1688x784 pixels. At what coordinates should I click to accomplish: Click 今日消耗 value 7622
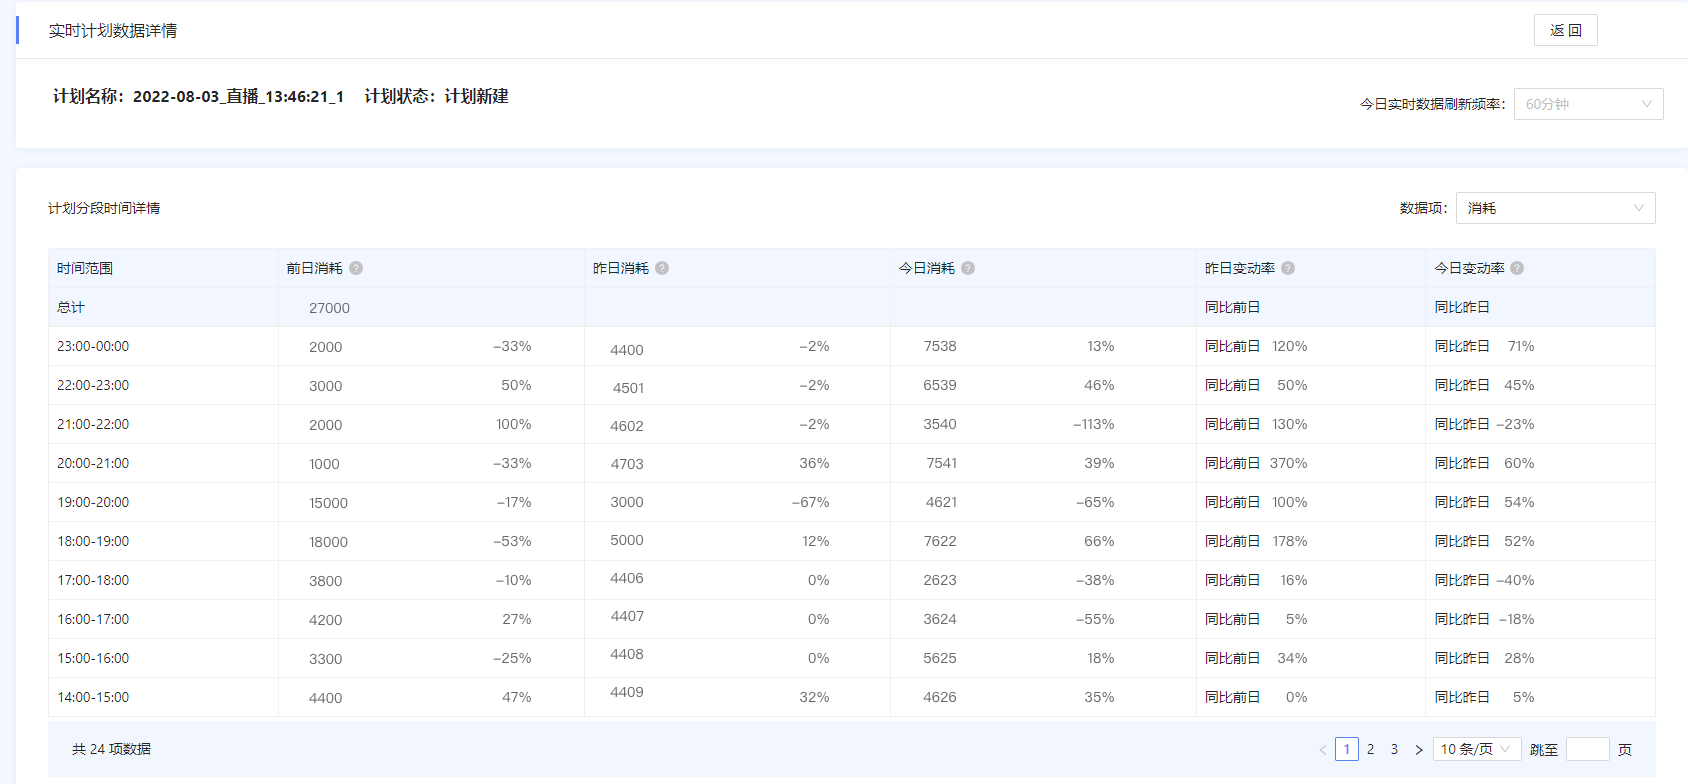(x=940, y=541)
